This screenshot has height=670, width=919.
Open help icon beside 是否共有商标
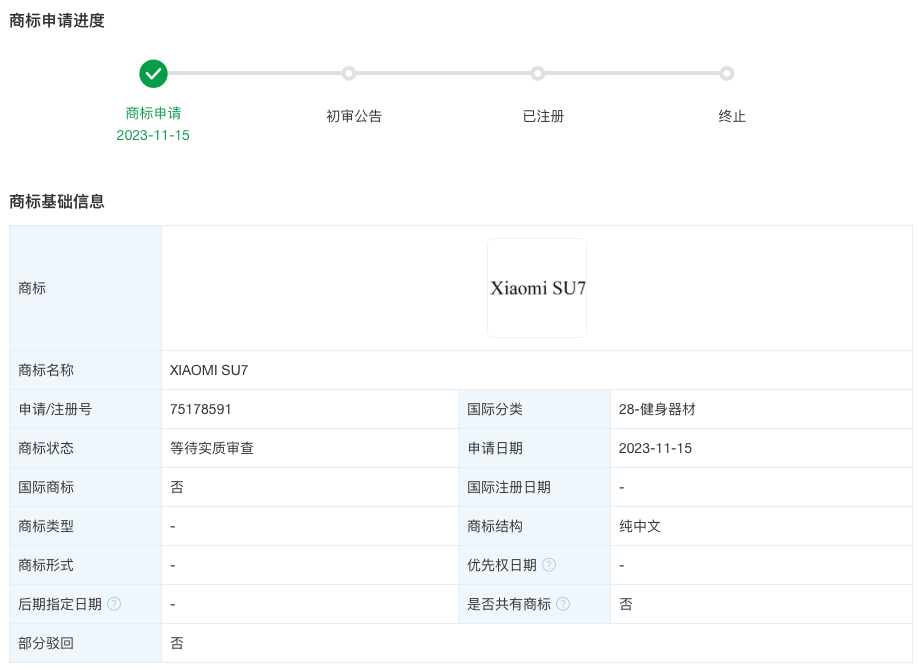point(563,604)
